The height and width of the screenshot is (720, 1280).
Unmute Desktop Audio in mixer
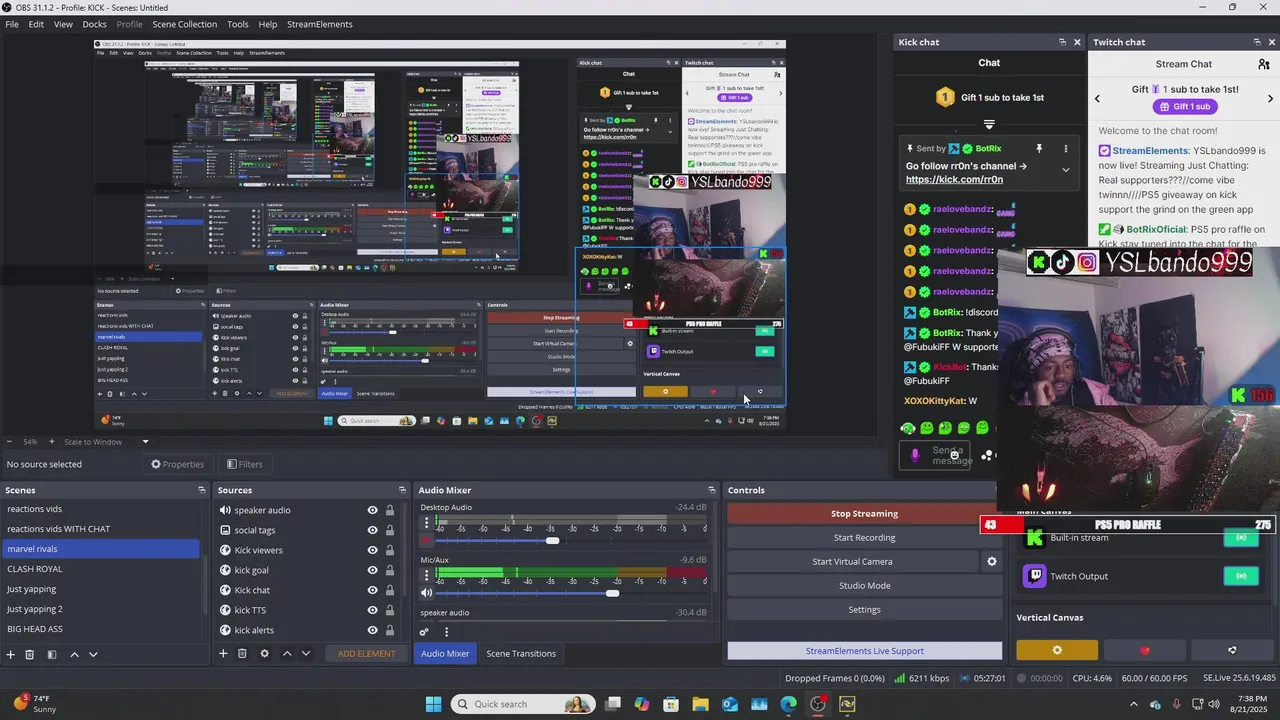pos(427,541)
